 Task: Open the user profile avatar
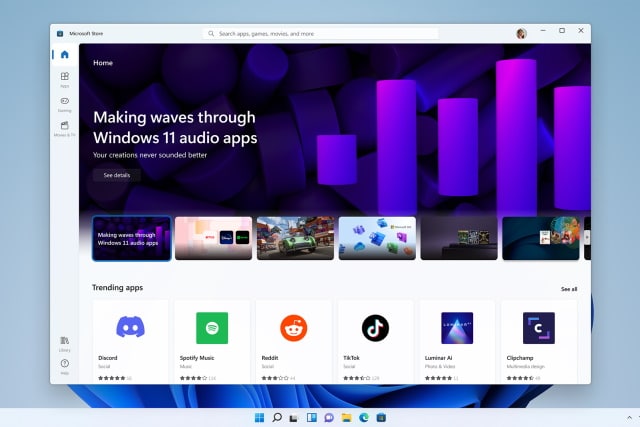pyautogui.click(x=521, y=33)
